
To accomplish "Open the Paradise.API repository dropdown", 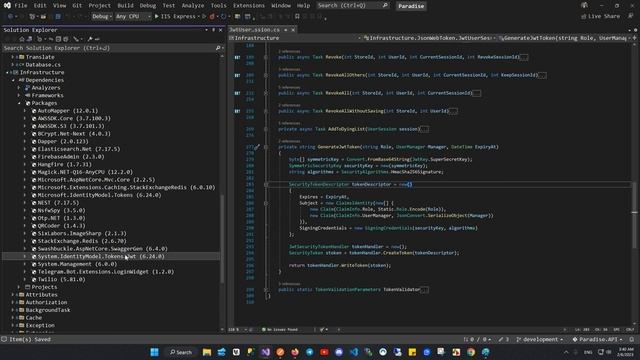I will [597, 339].
